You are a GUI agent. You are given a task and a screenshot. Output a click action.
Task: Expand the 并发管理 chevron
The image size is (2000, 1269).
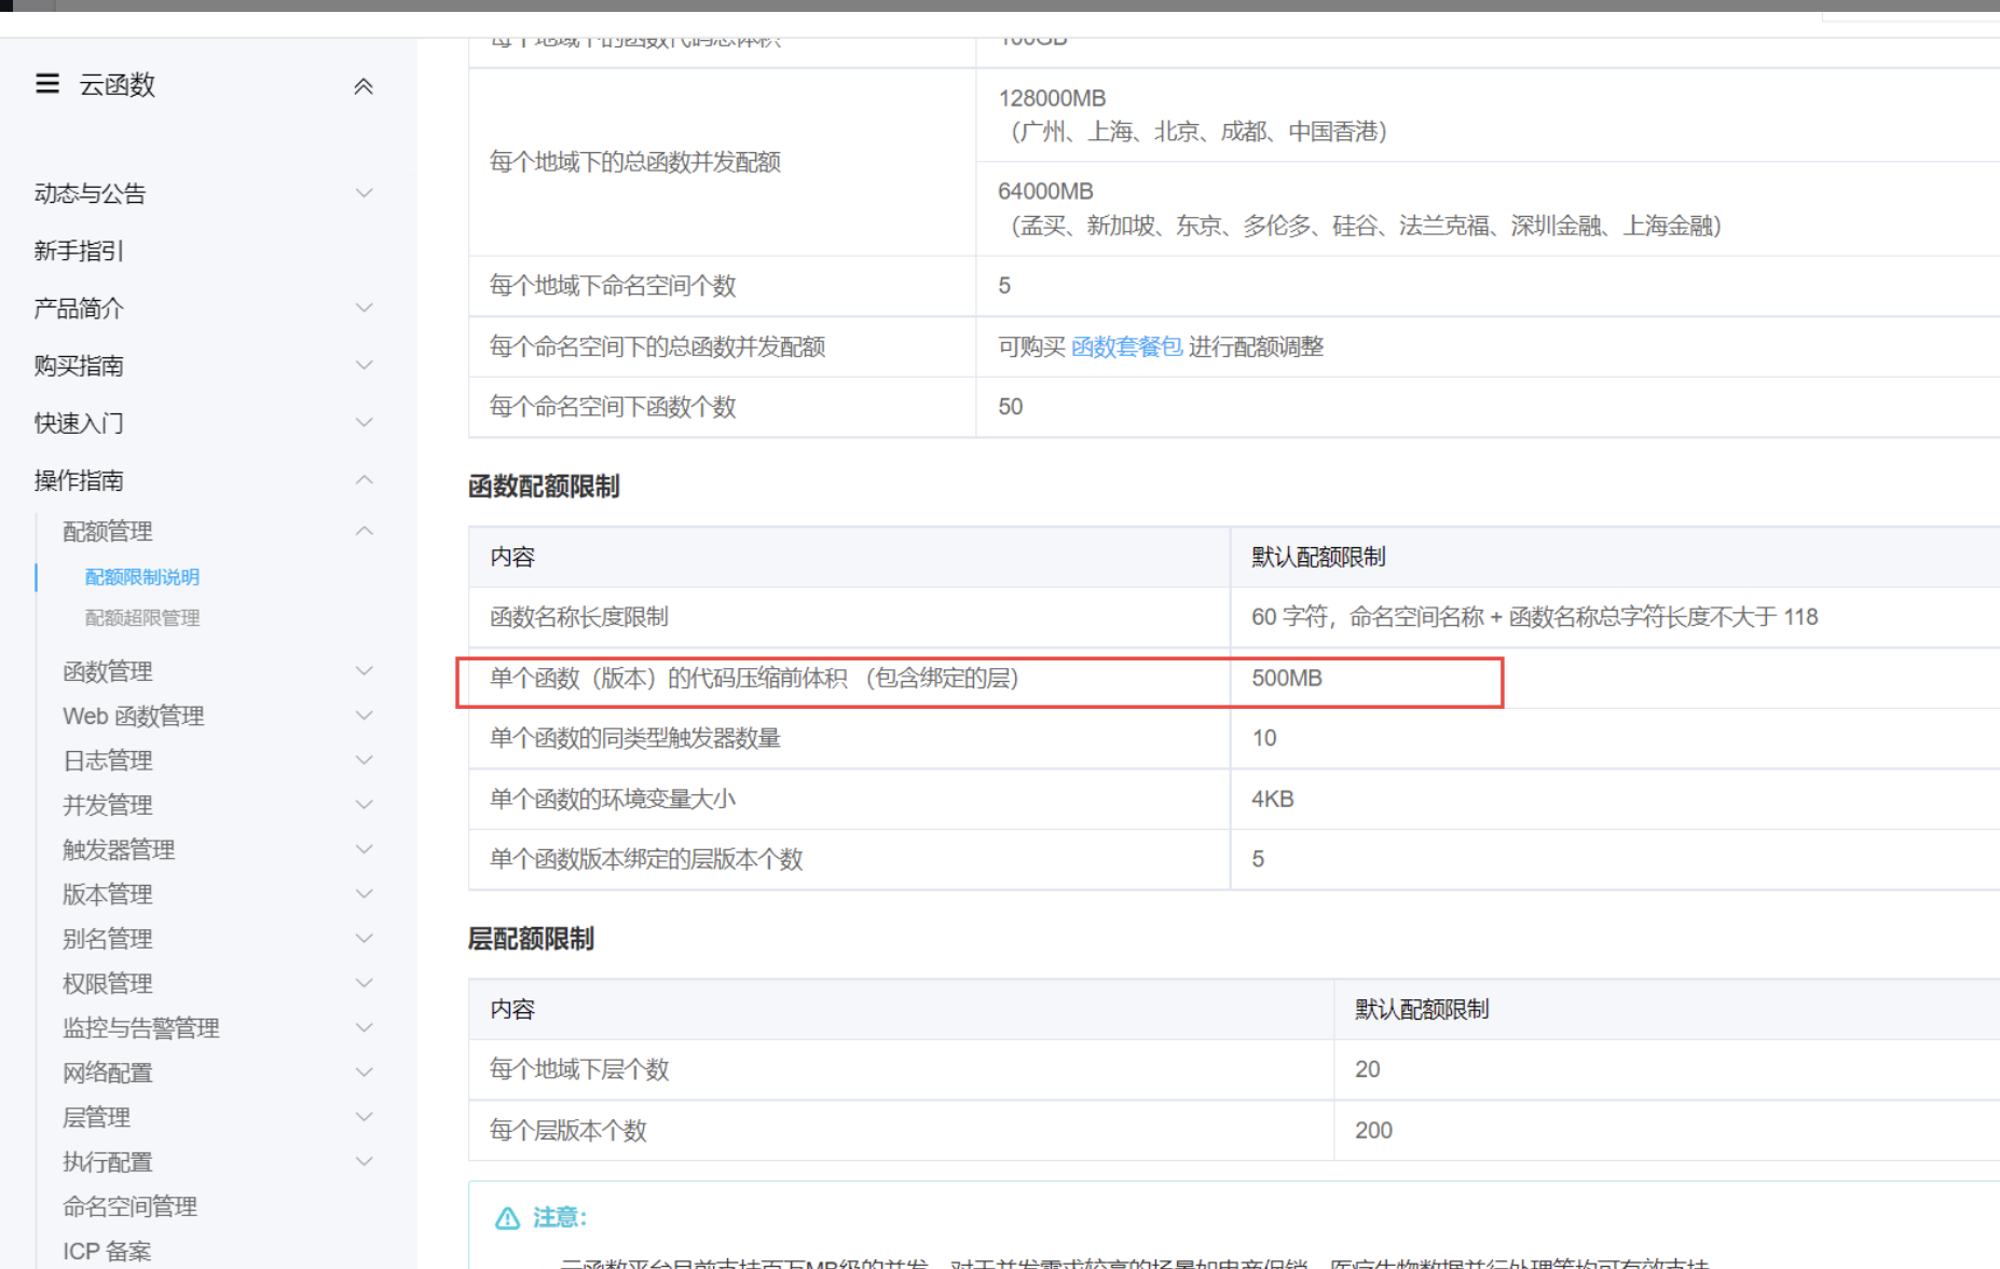pos(364,805)
